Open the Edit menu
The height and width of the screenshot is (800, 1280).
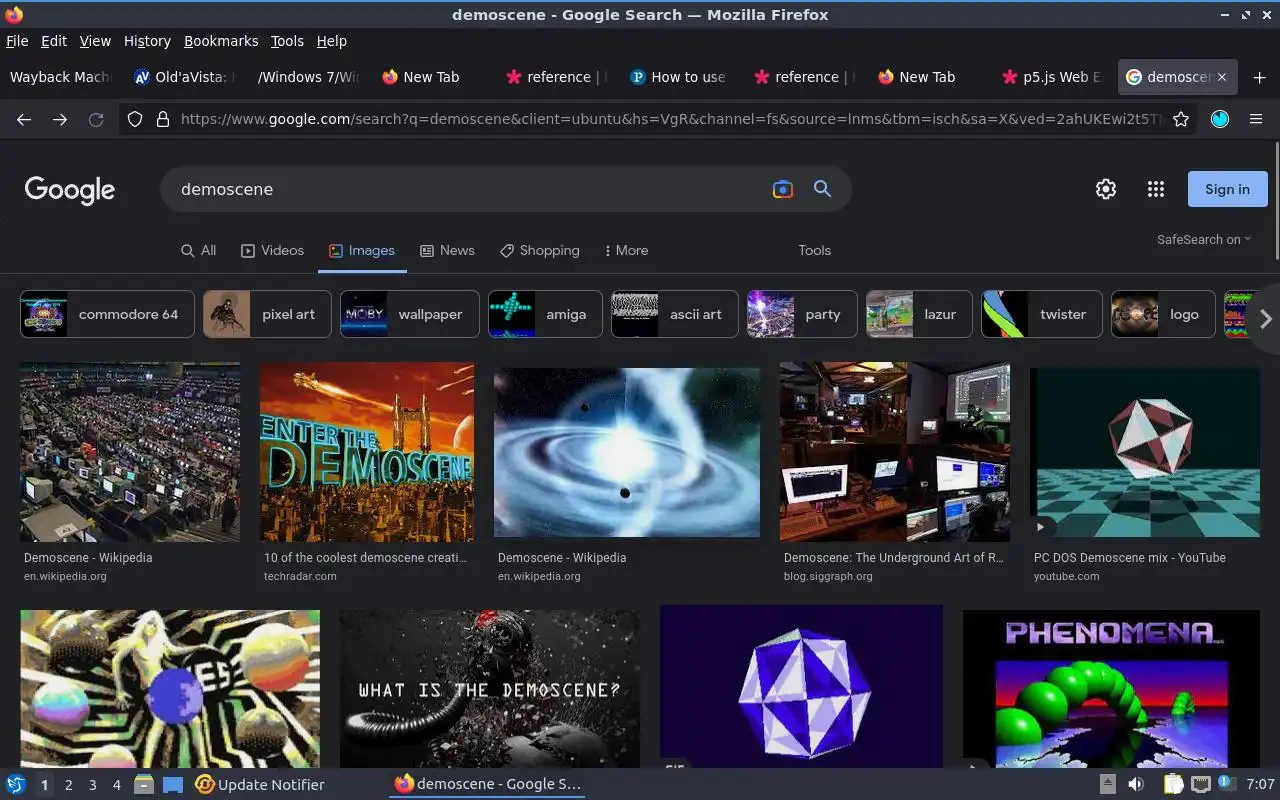54,41
